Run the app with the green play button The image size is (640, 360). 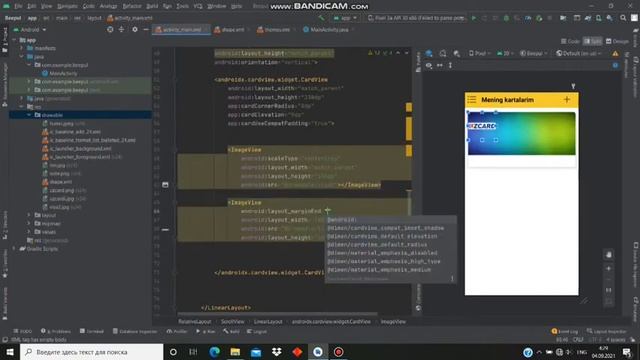474,18
